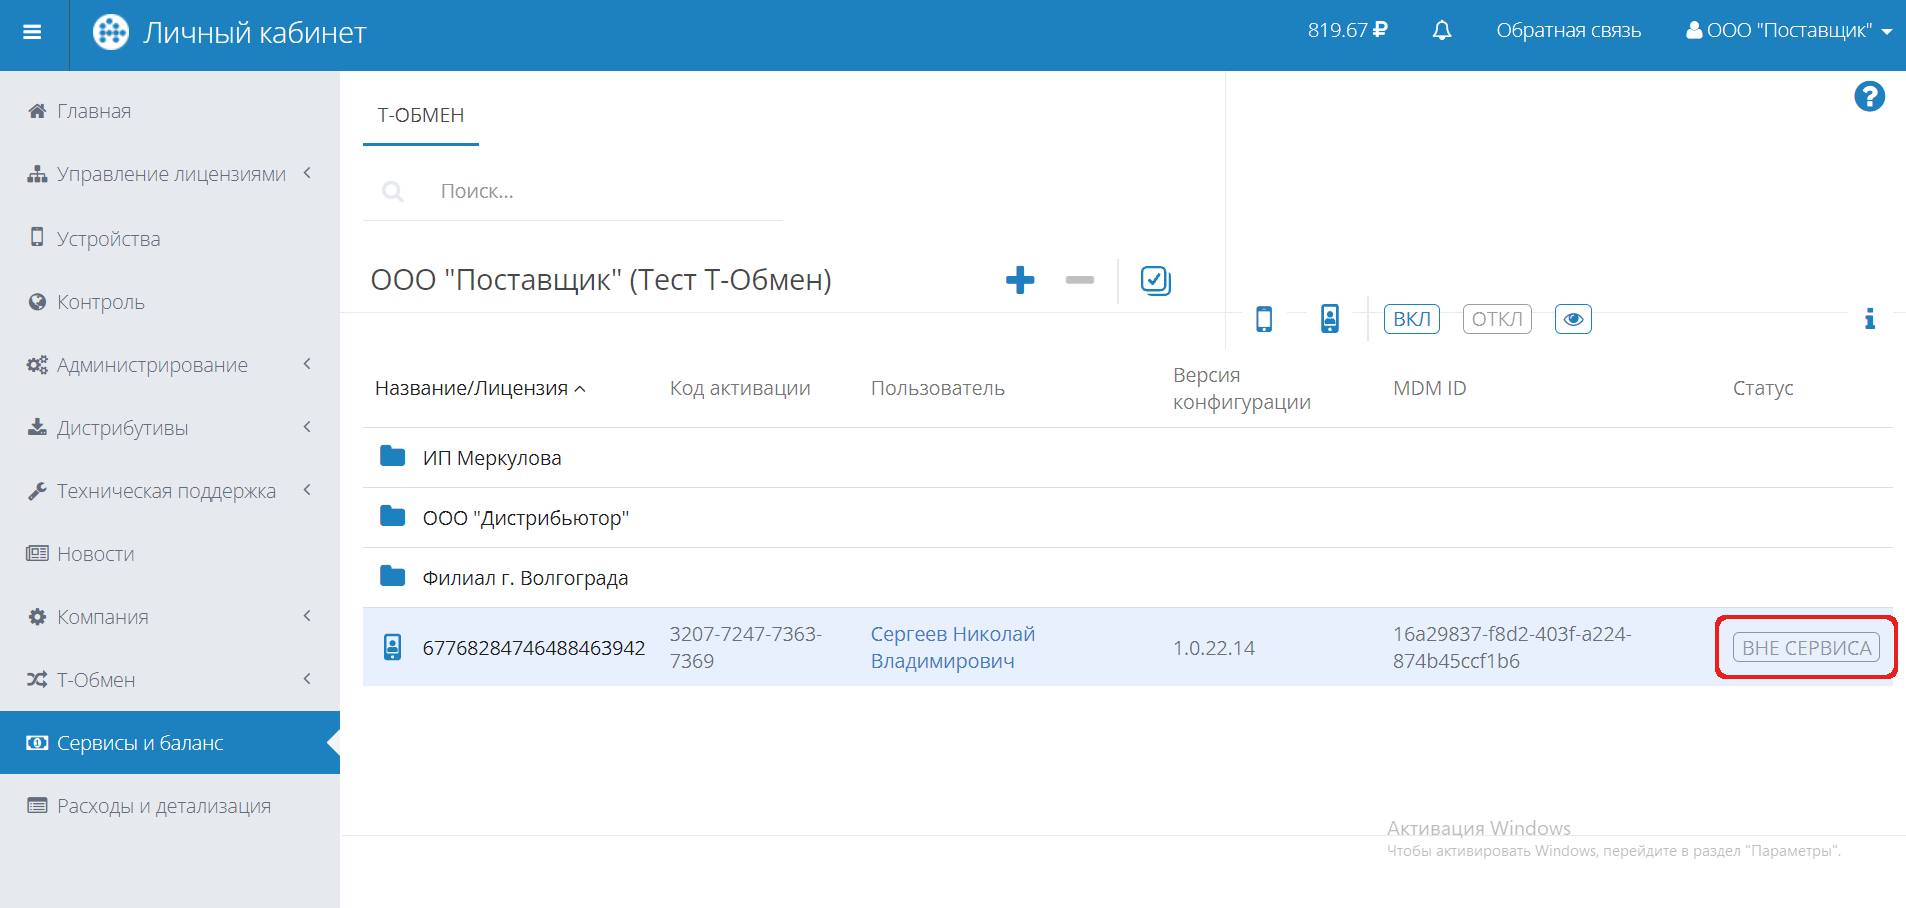Click the Новости newspaper icon
The image size is (1906, 908).
coord(37,553)
